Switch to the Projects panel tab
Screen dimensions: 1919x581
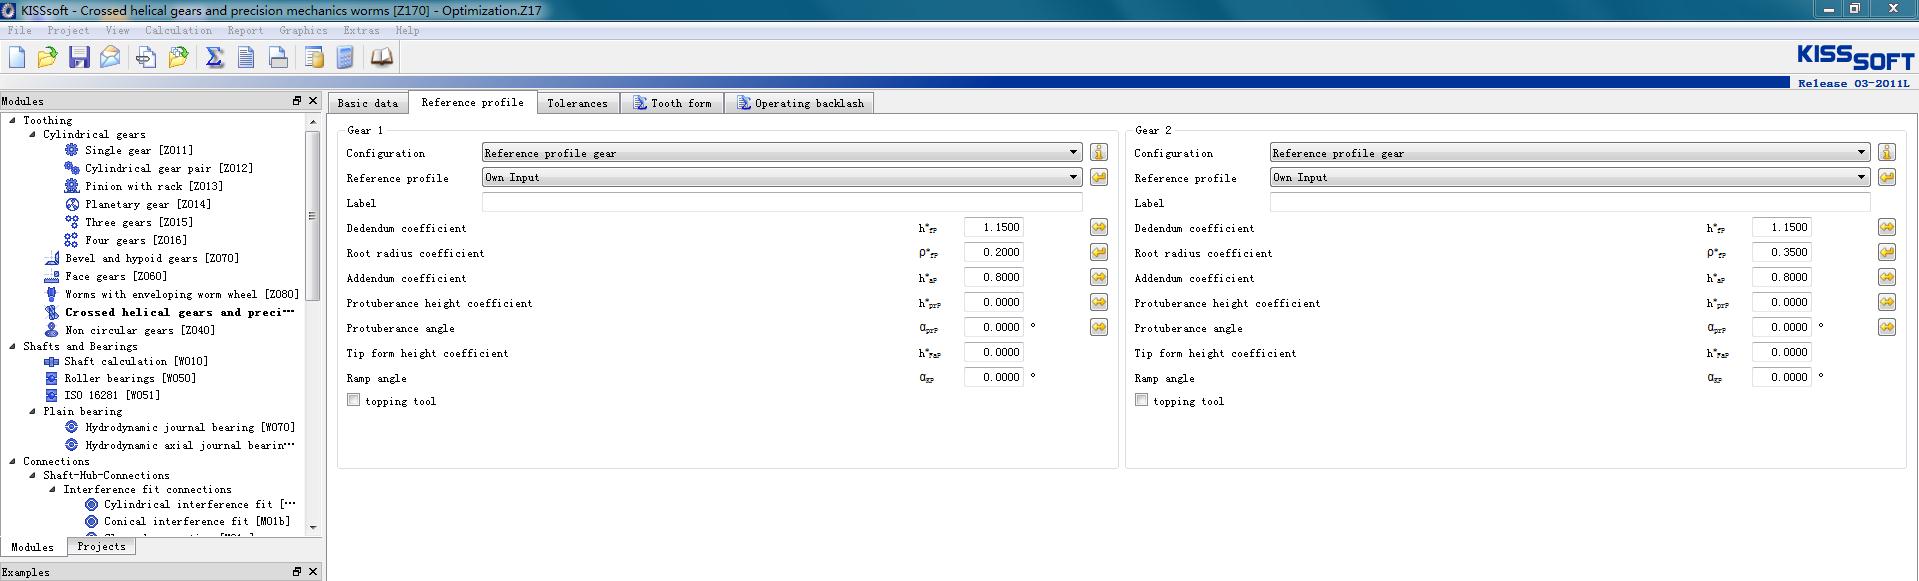click(x=101, y=546)
